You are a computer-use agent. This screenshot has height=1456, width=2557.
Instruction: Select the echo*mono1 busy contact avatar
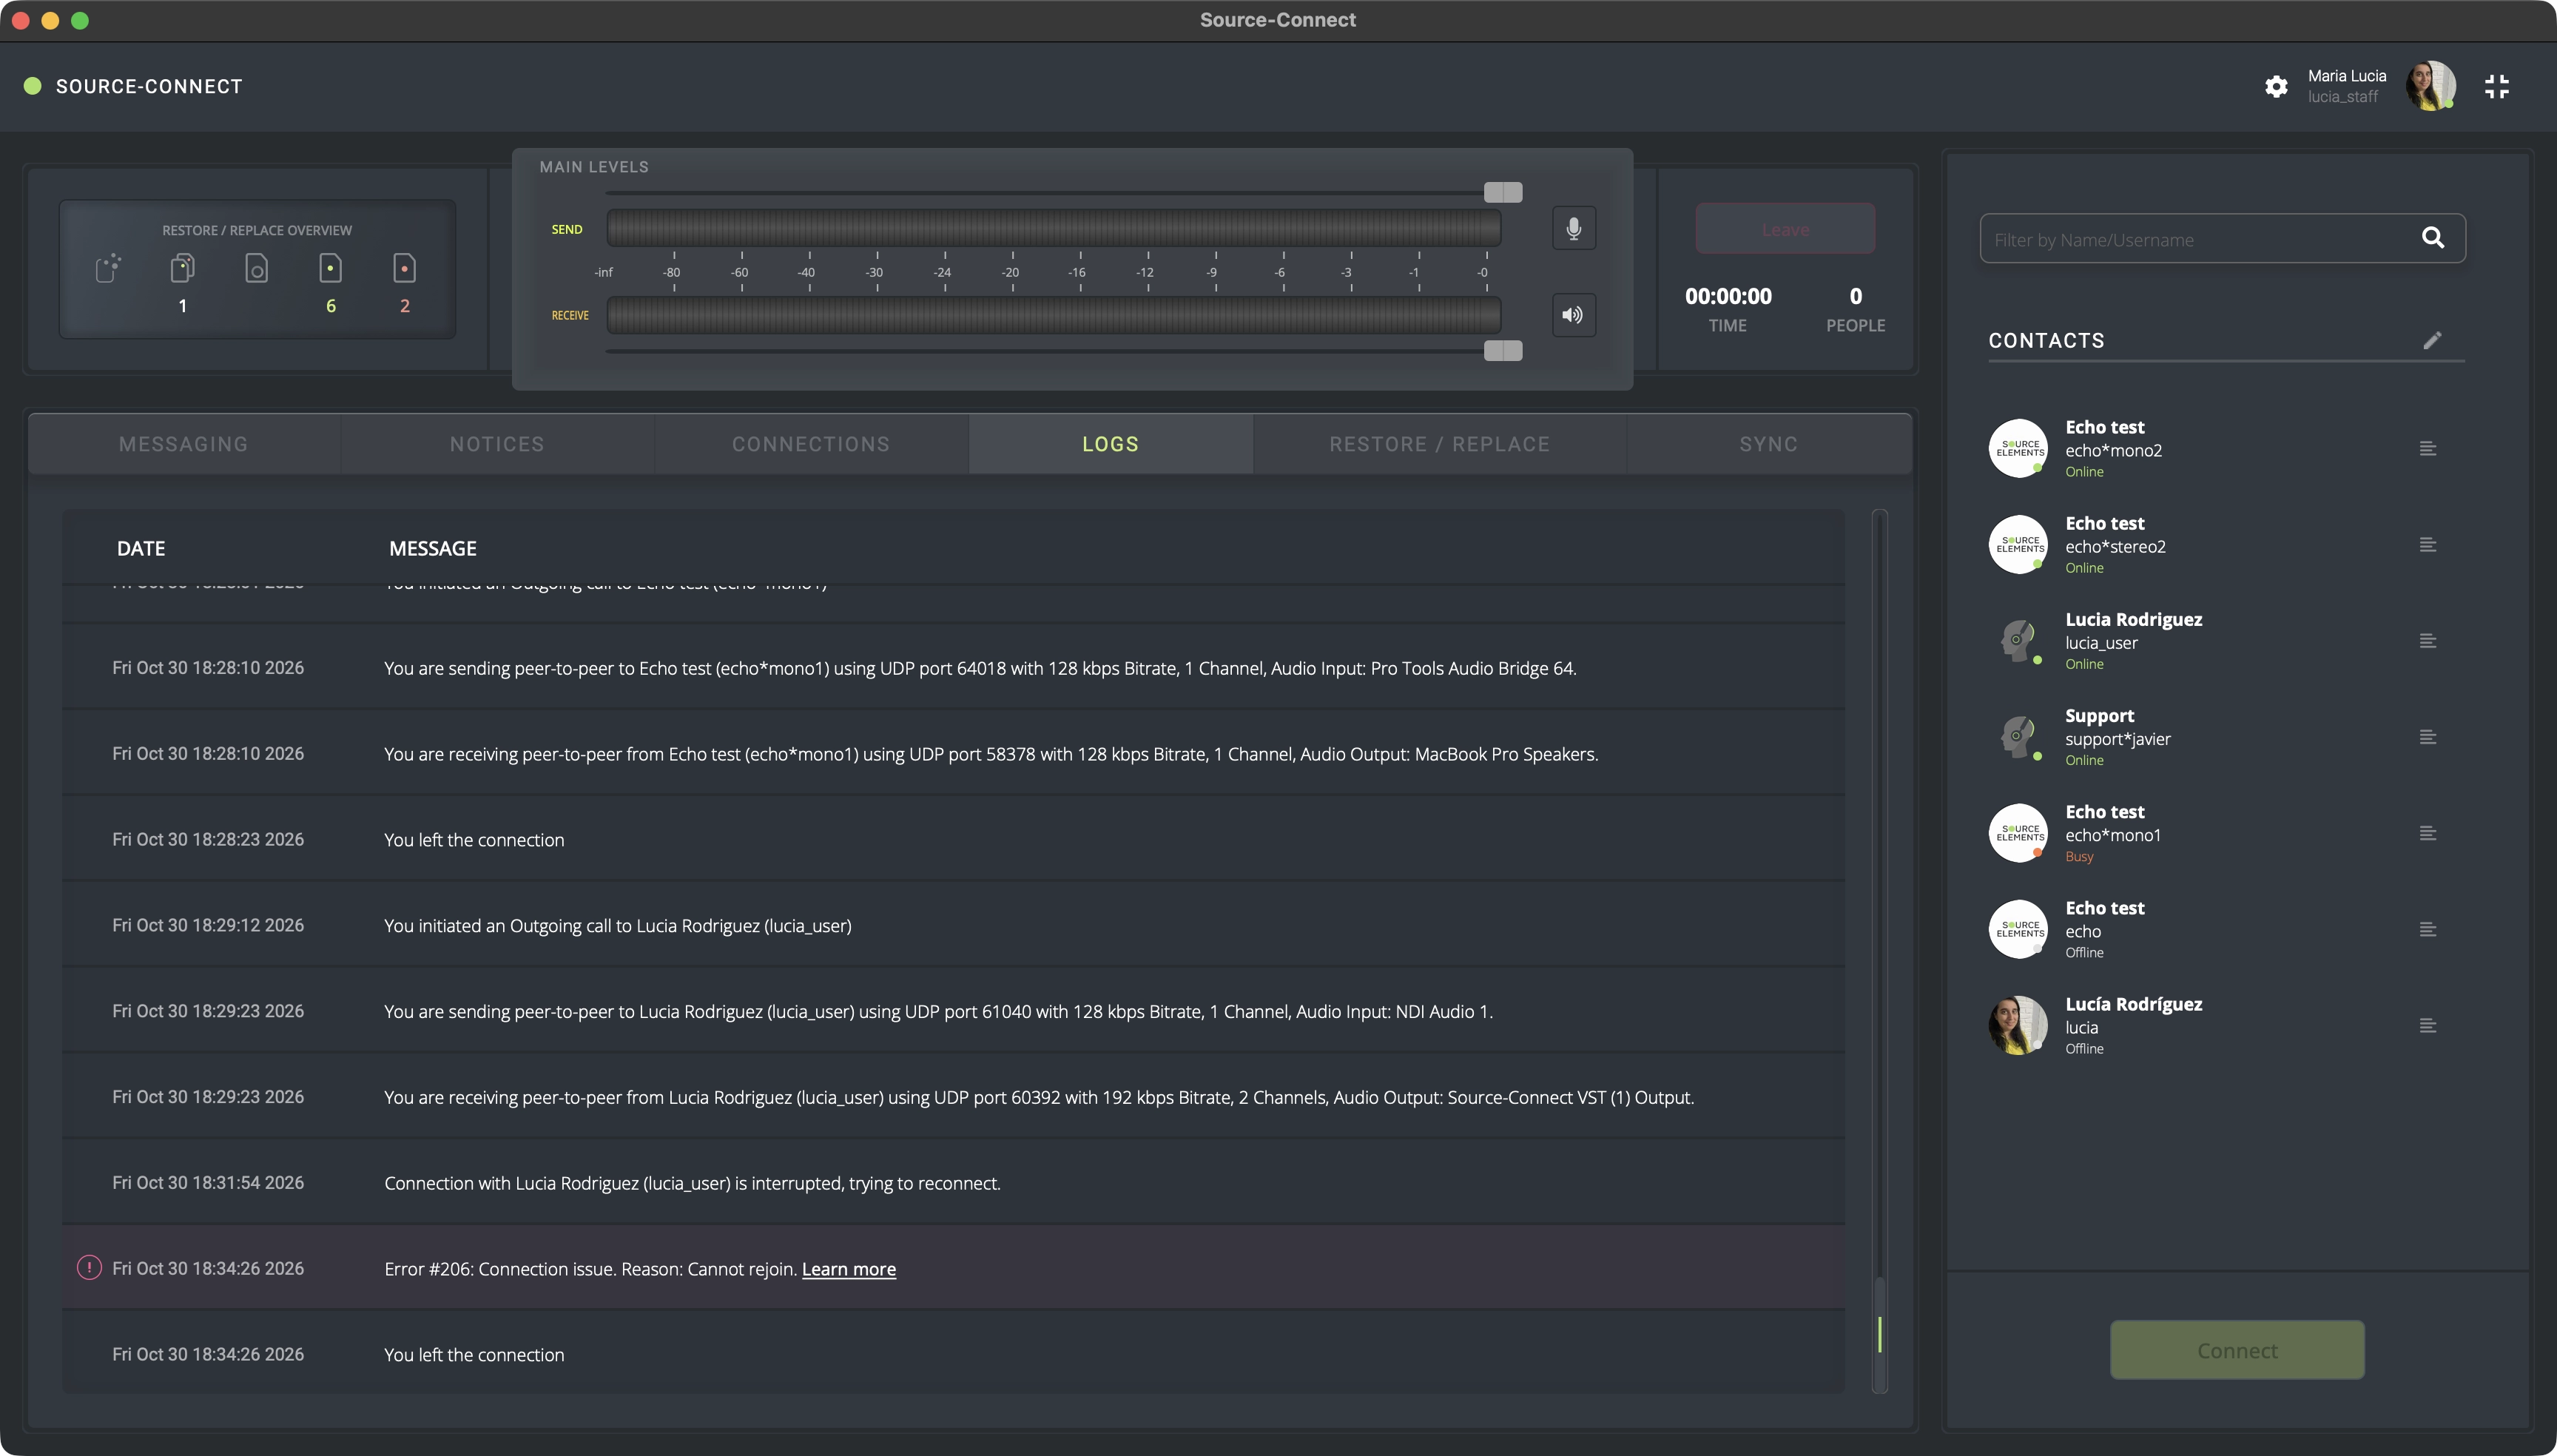pos(2018,833)
